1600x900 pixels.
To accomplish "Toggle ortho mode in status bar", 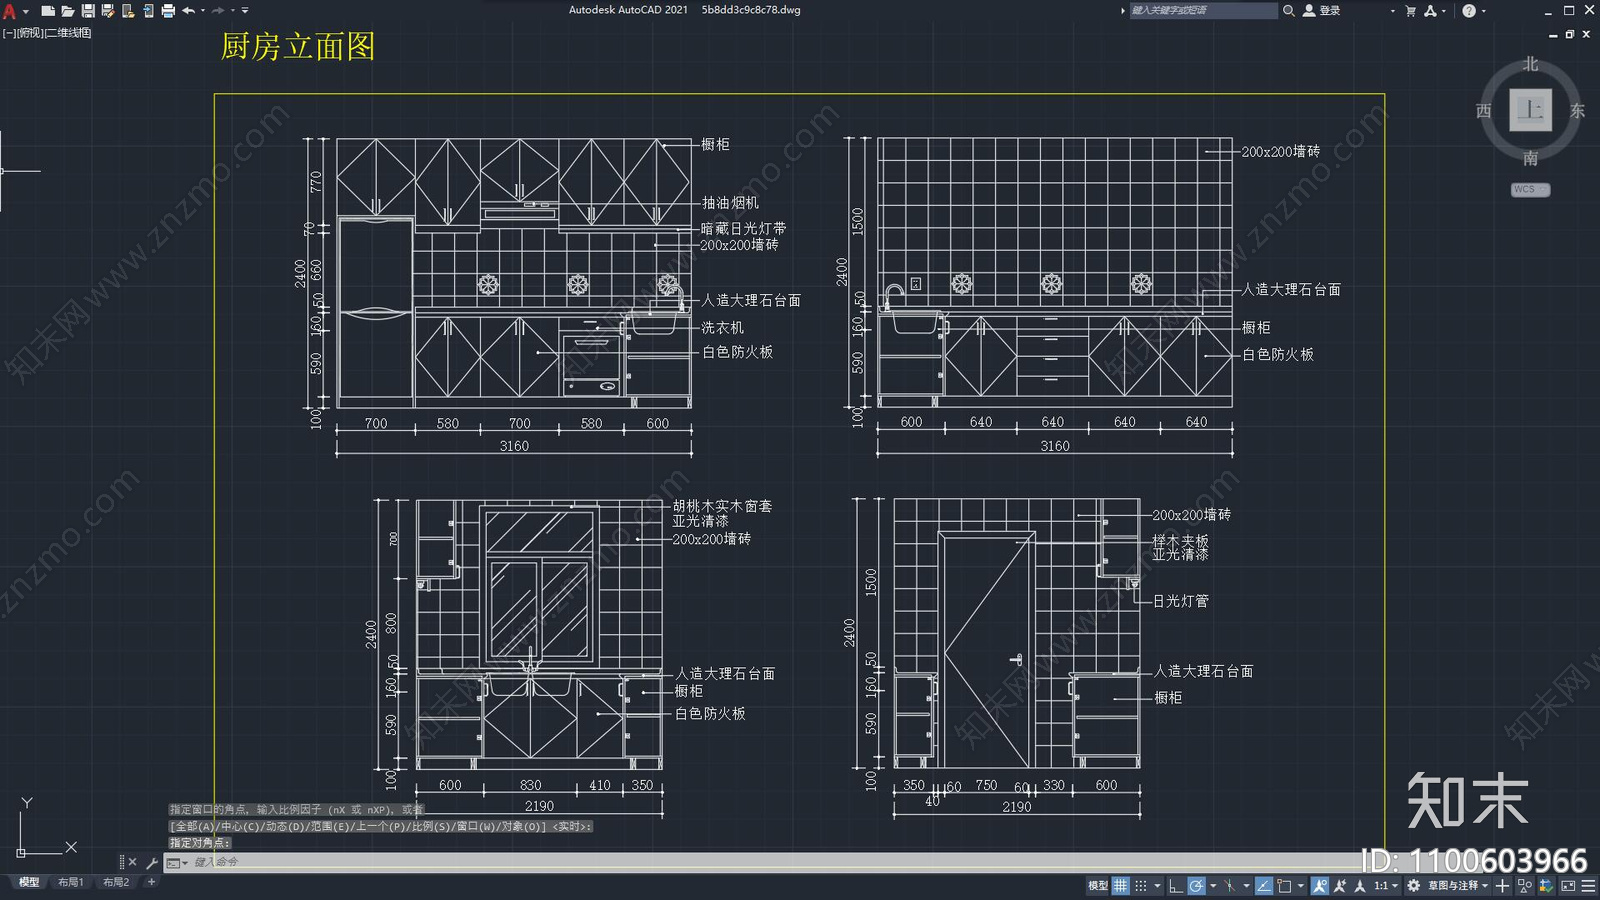I will [1176, 885].
